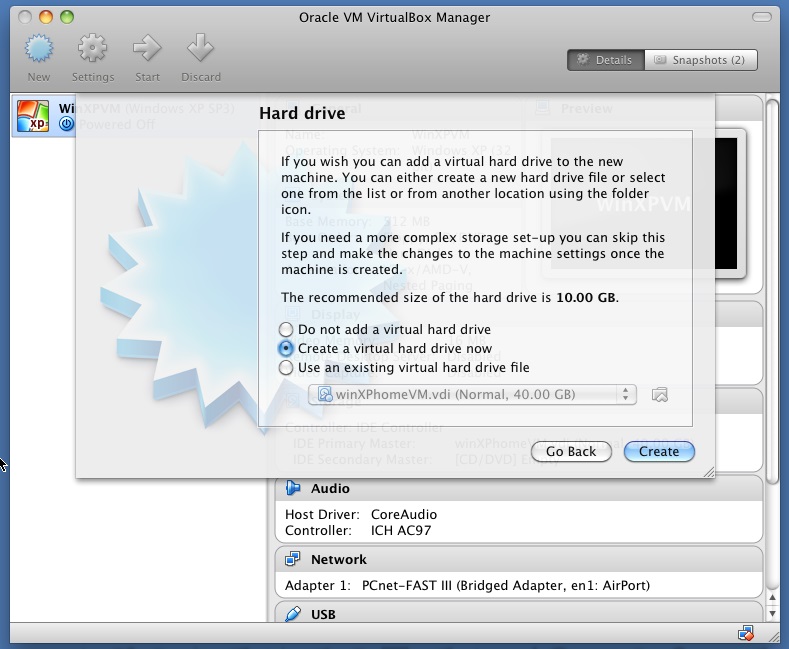Click the vertical scrollbar thumb in details pane
Image resolution: width=789 pixels, height=649 pixels.
[772, 292]
